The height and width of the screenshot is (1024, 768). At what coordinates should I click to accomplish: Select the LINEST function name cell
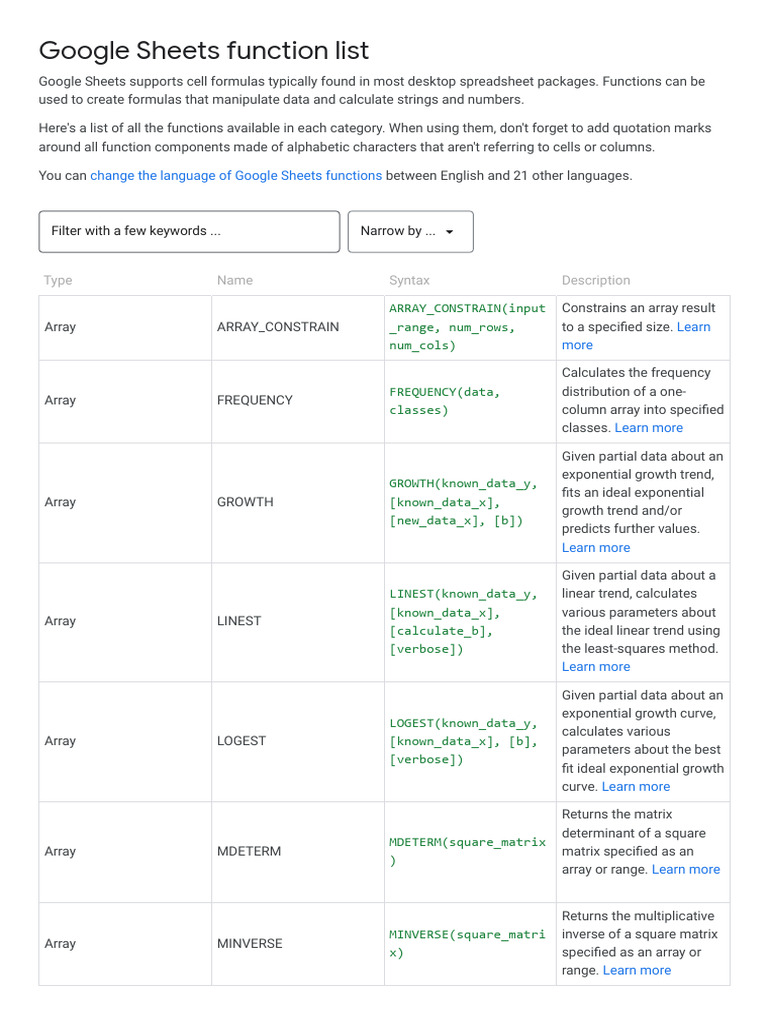[x=239, y=621]
